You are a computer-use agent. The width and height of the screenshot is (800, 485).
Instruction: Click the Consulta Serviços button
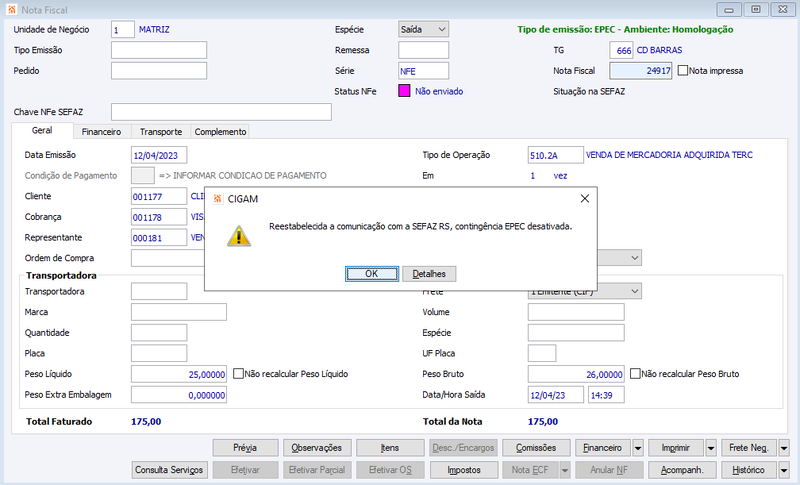[x=169, y=470]
